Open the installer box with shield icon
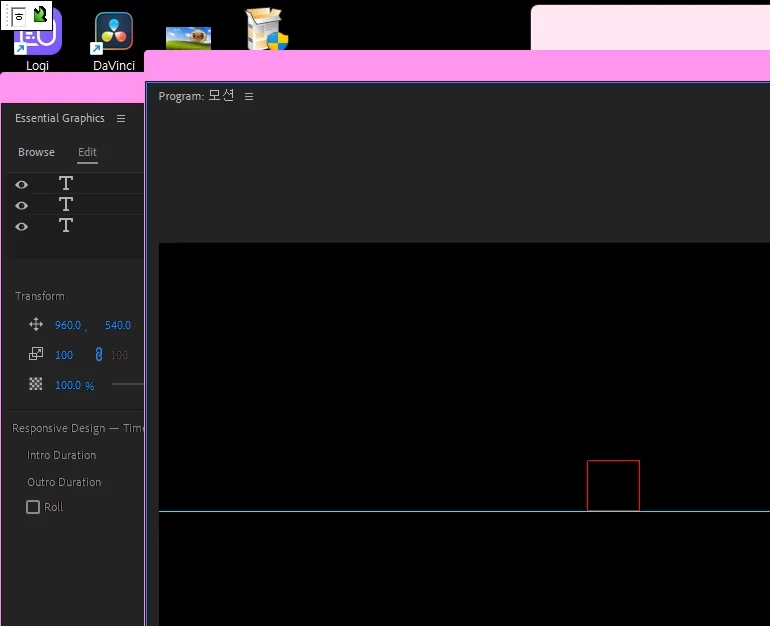 [x=267, y=29]
